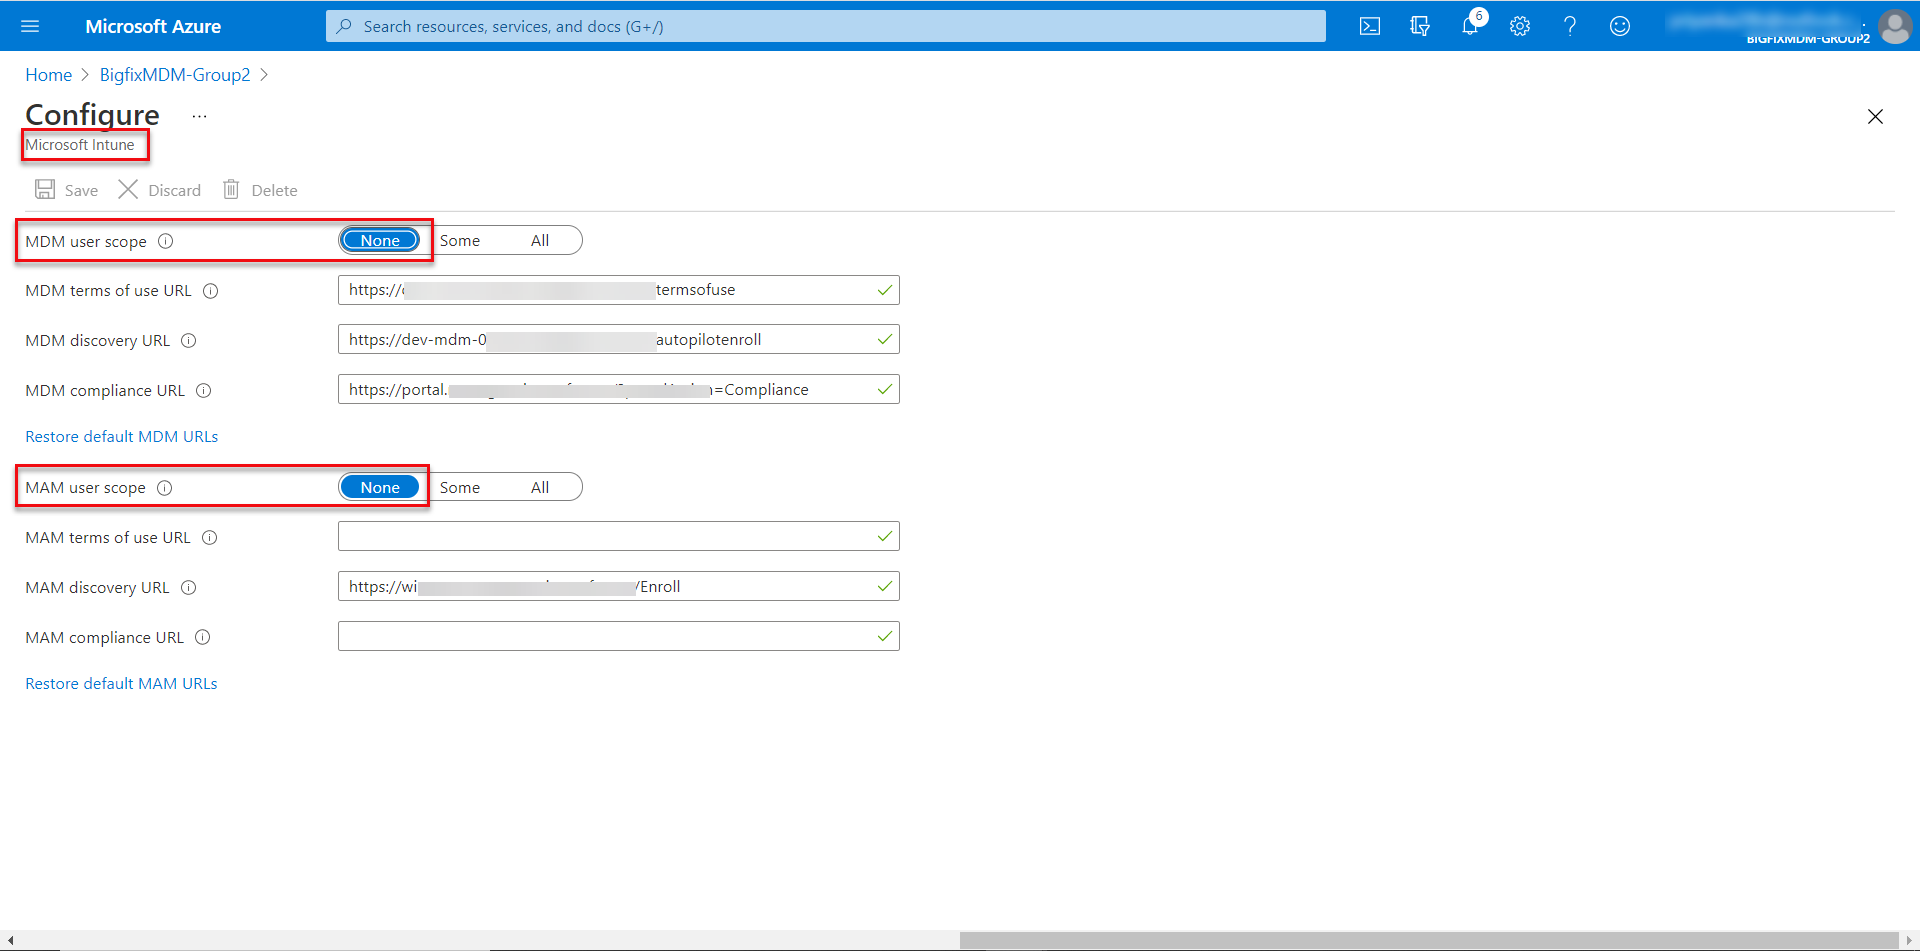Click the scrollbar right arrow

coord(1910,941)
